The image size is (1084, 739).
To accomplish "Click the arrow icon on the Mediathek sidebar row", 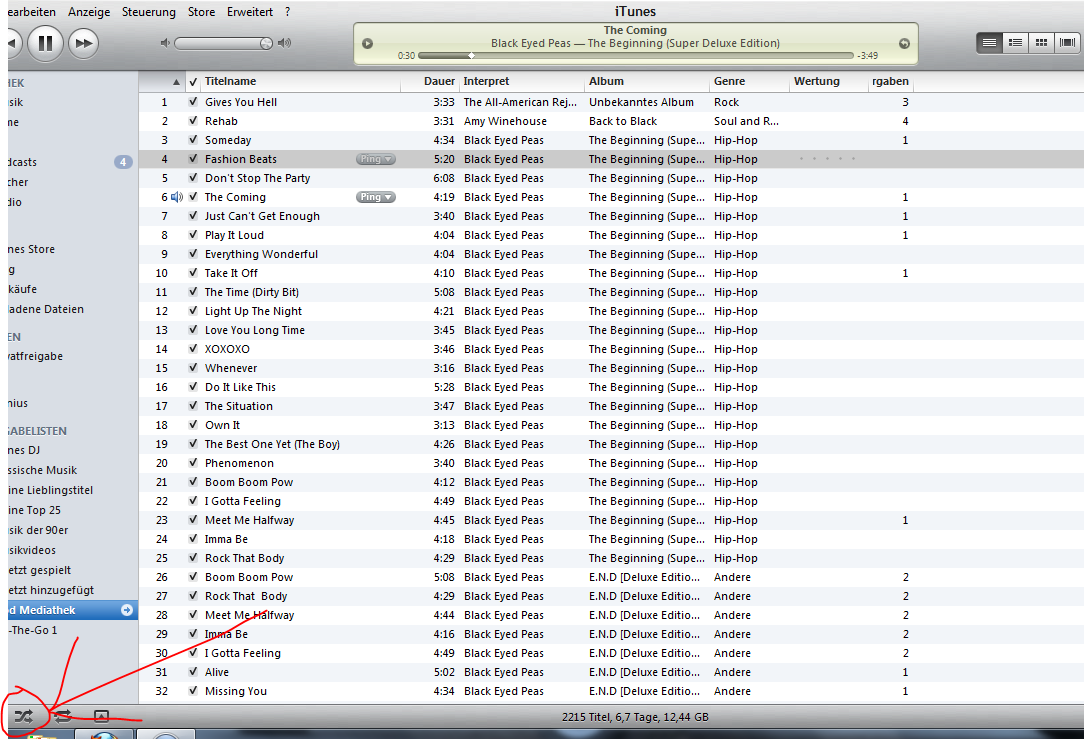I will point(127,610).
